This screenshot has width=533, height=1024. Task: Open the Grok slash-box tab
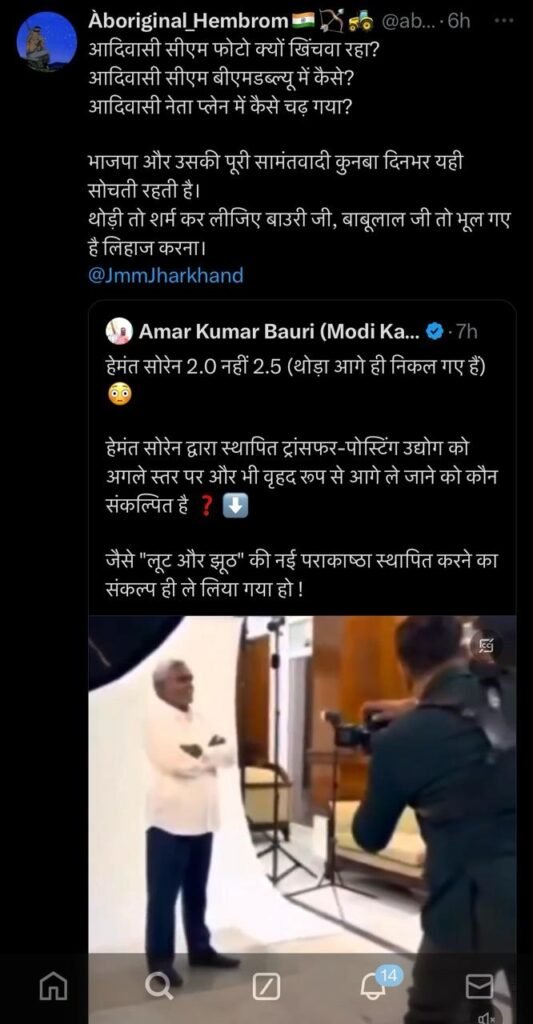[x=266, y=986]
